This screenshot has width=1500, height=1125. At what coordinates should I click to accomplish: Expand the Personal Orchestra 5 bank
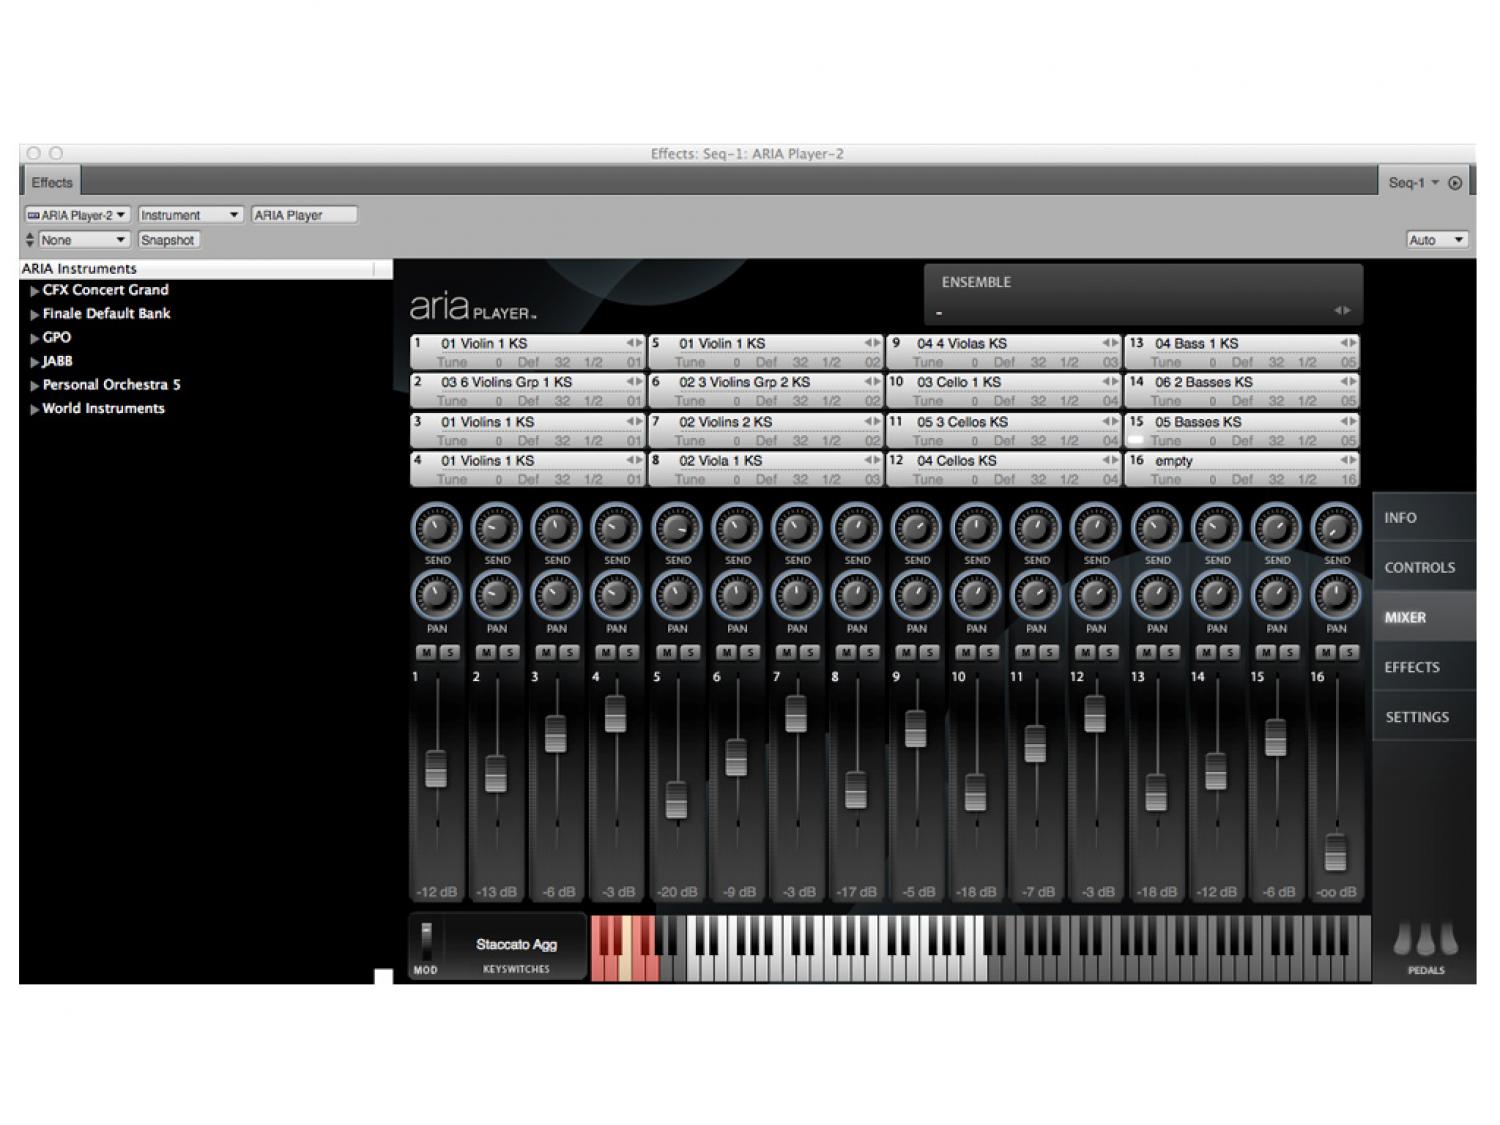35,385
